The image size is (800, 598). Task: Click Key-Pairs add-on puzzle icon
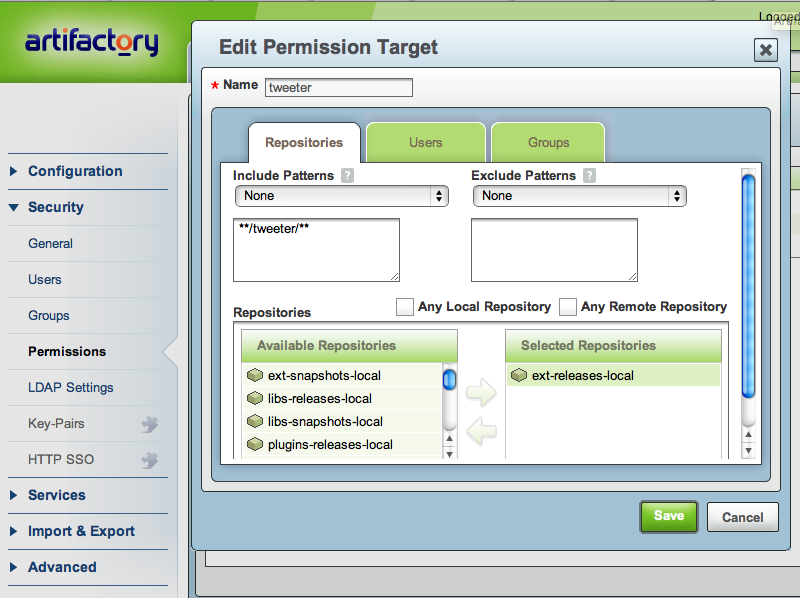click(x=149, y=424)
